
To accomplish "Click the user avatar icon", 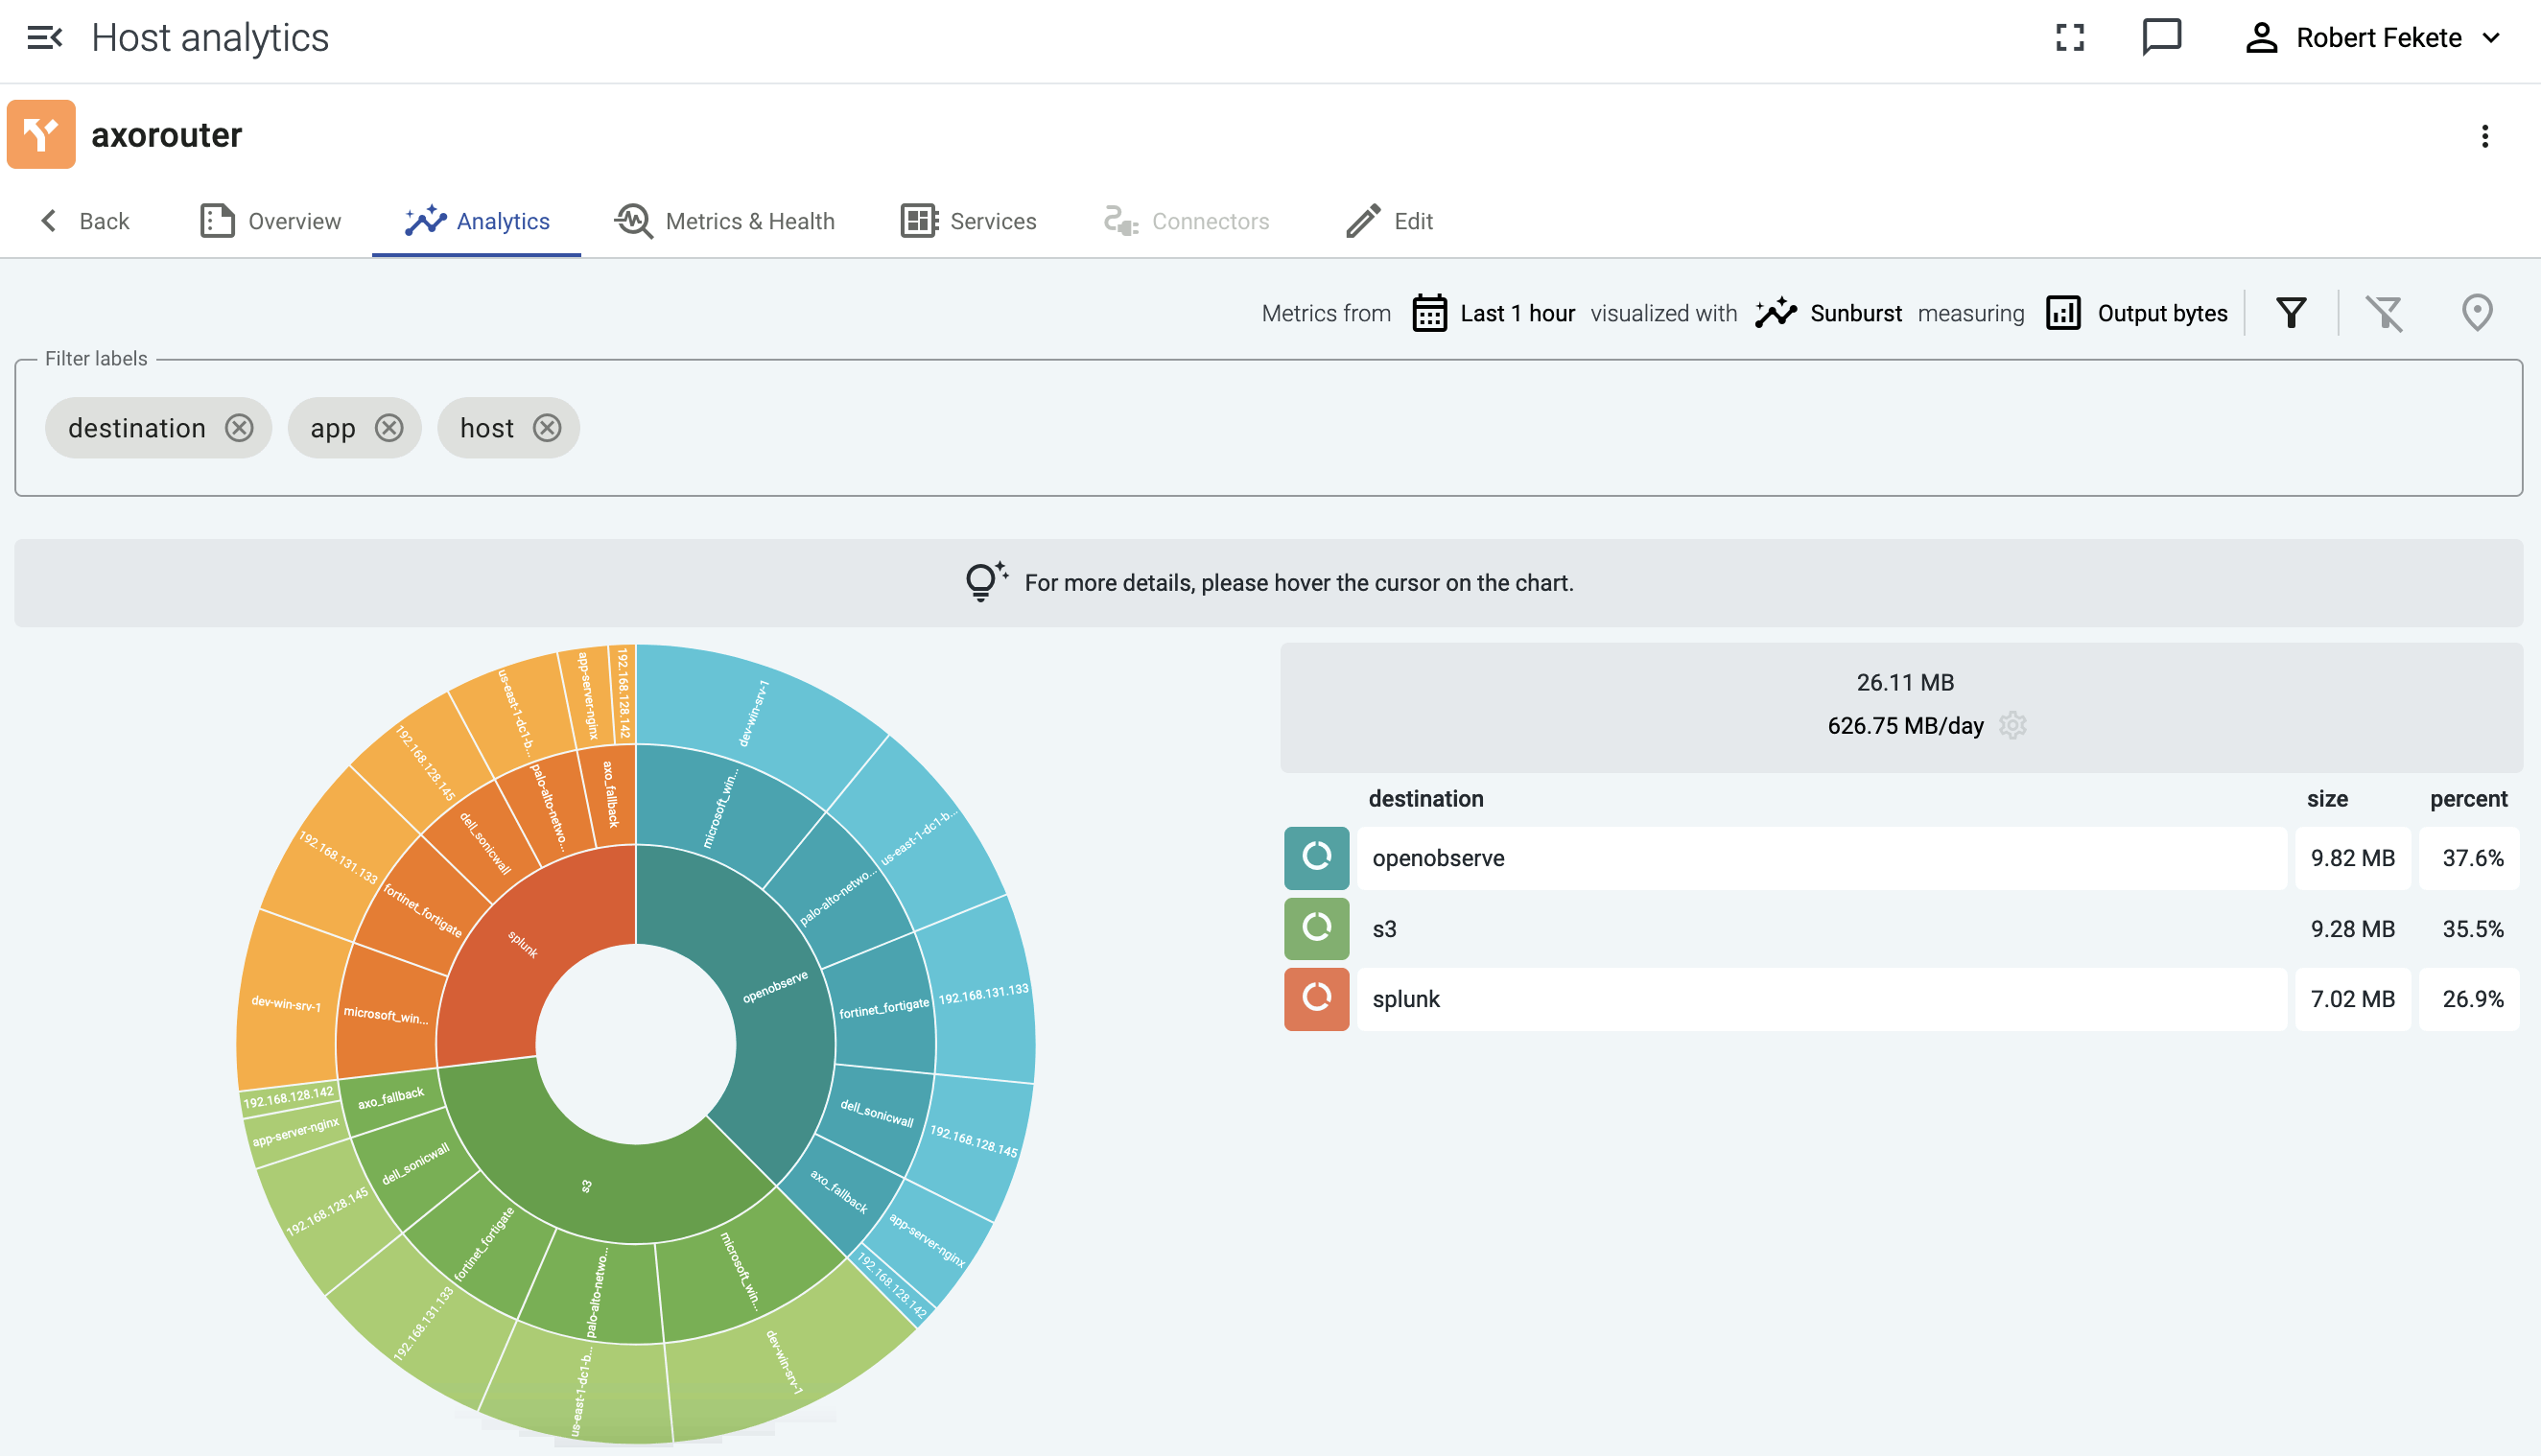I will 2261,38.
